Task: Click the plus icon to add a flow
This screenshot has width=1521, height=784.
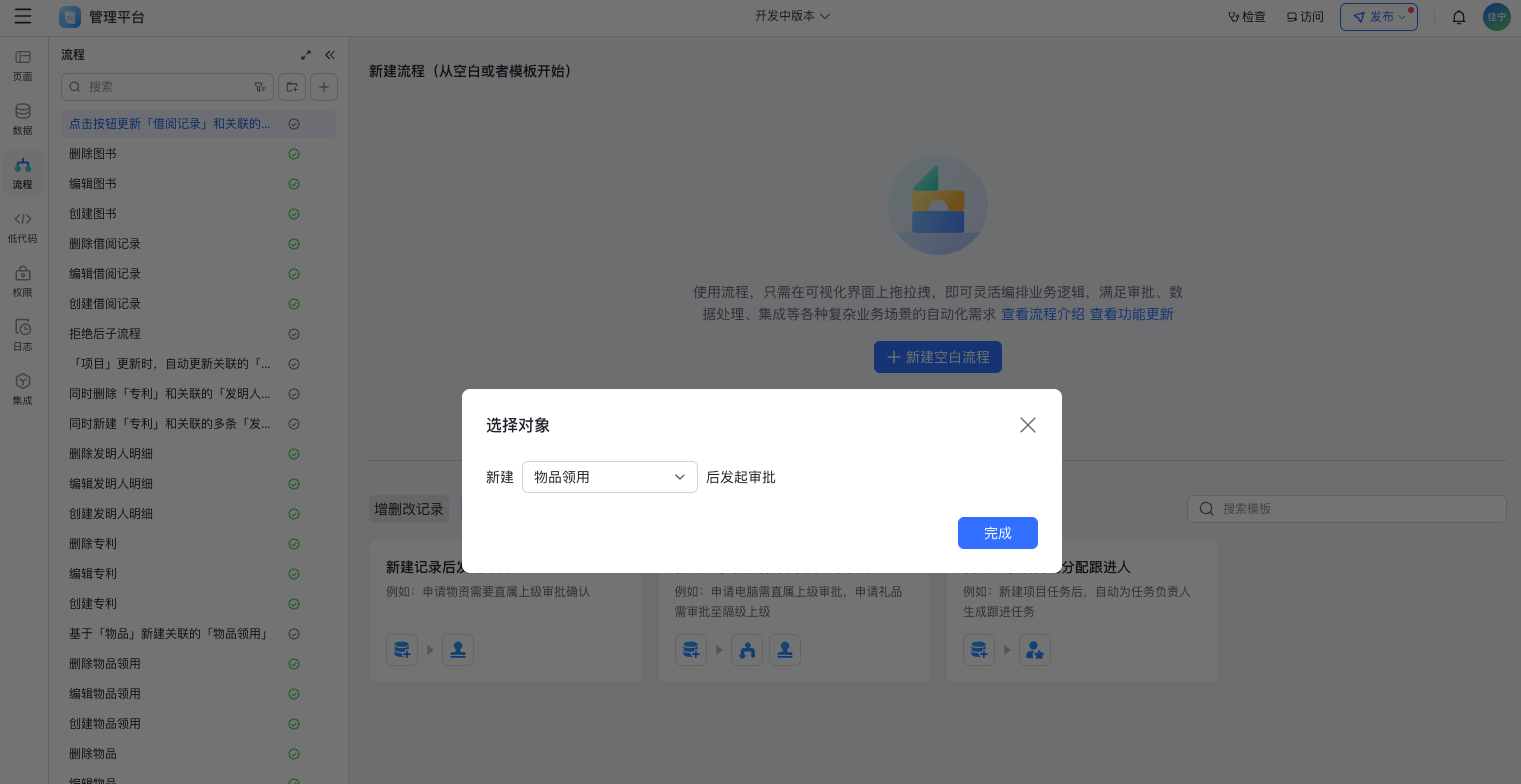Action: (324, 87)
